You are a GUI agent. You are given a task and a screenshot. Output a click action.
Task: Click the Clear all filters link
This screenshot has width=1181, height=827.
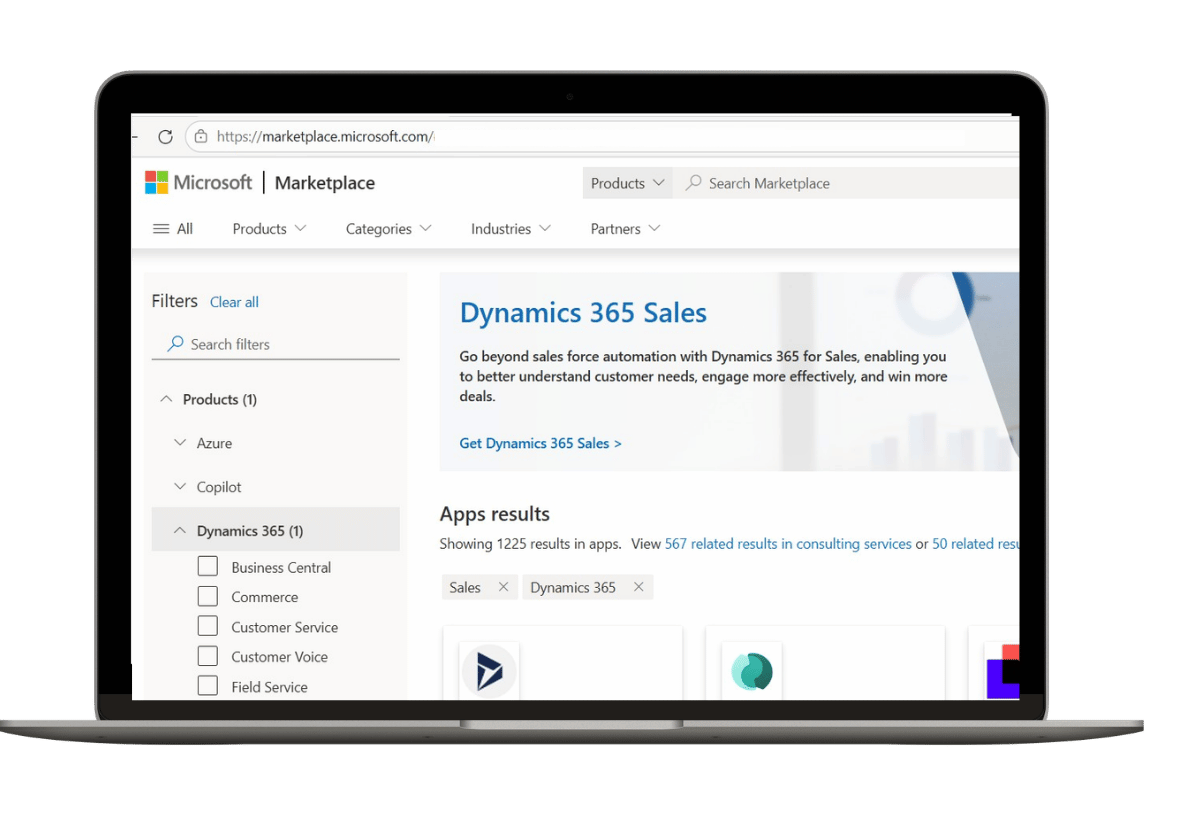[x=234, y=302]
